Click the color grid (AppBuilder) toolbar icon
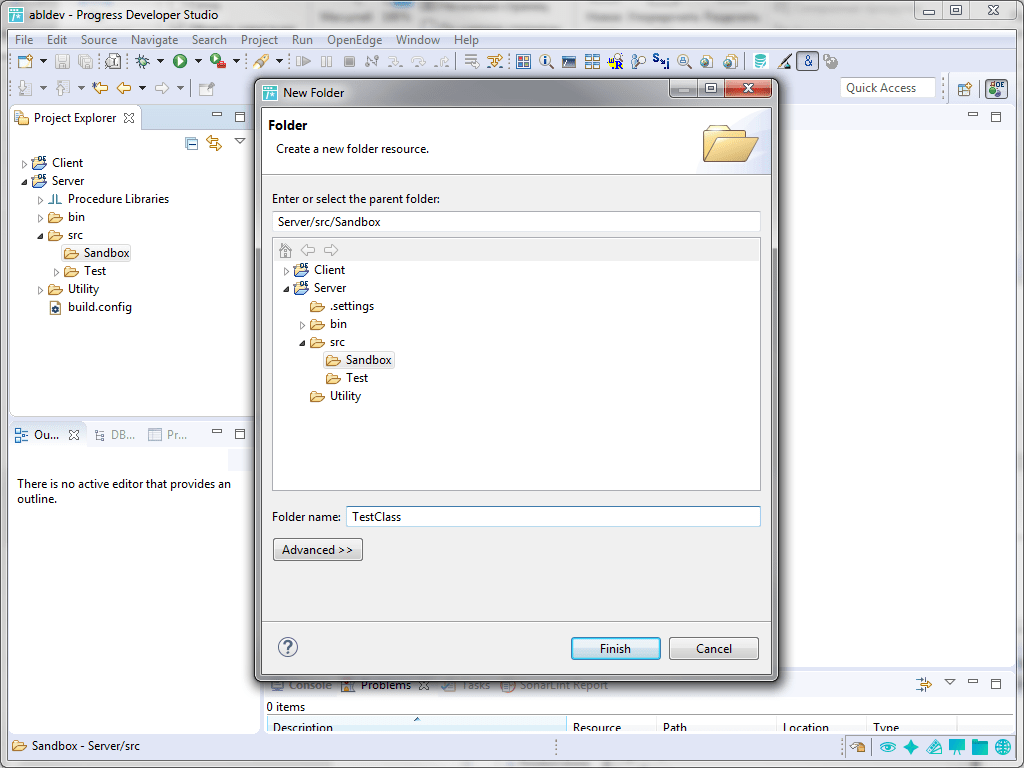The image size is (1024, 768). point(523,61)
